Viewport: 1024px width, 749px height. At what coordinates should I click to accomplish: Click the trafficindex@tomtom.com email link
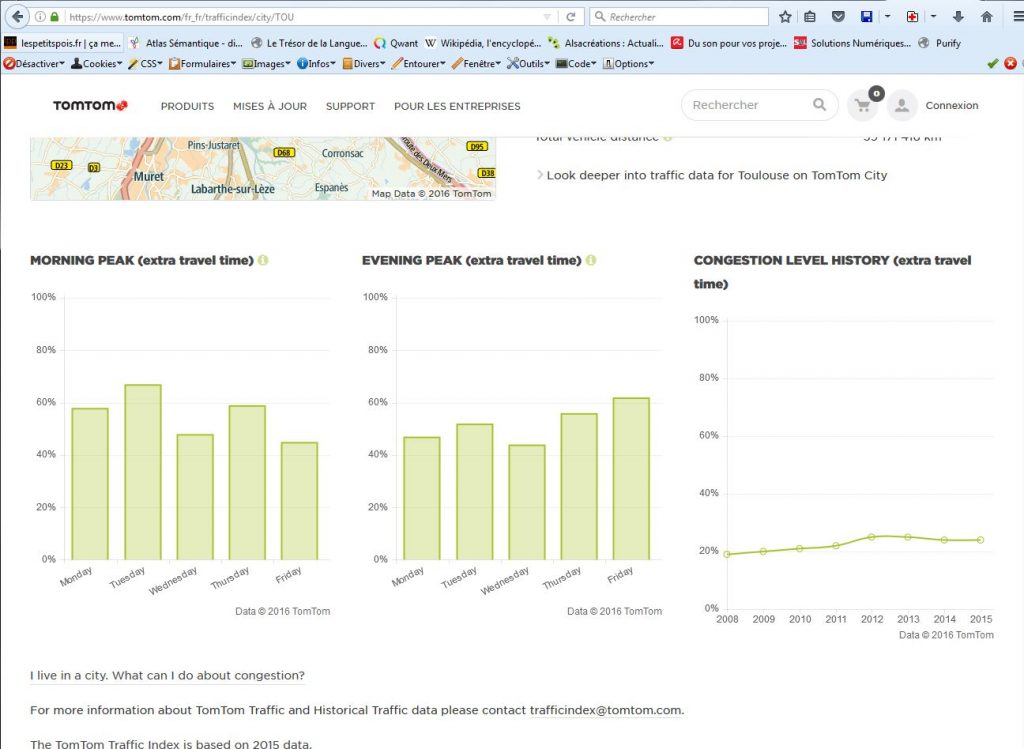point(606,710)
